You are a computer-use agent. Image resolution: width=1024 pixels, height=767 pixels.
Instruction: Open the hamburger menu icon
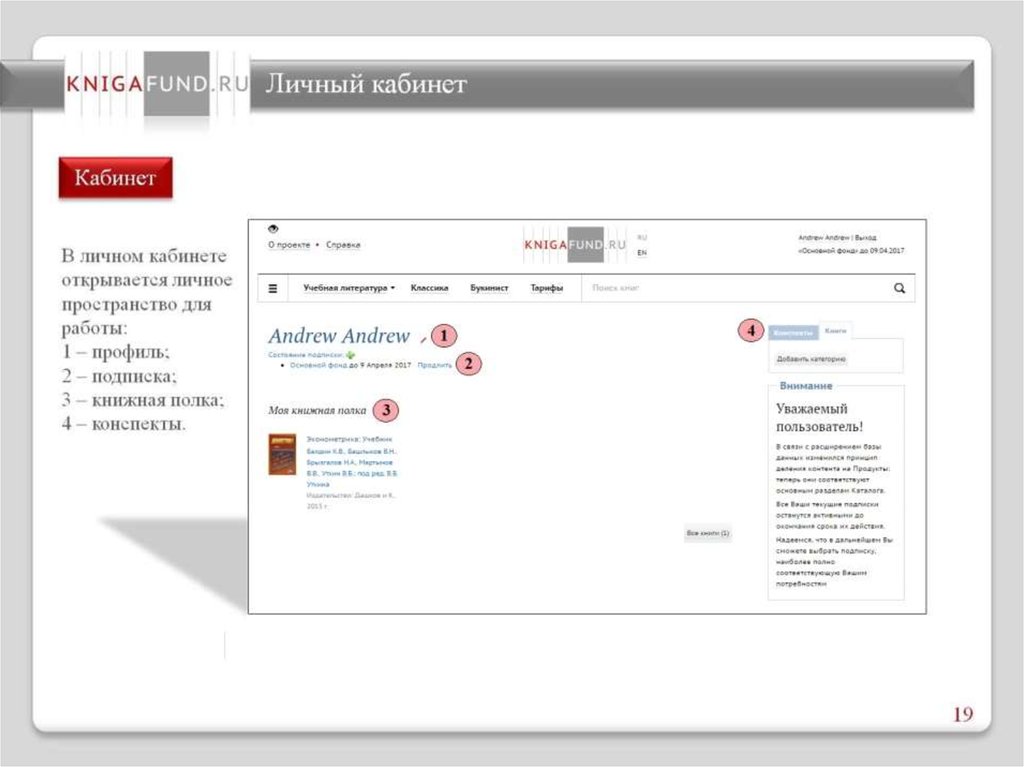273,288
